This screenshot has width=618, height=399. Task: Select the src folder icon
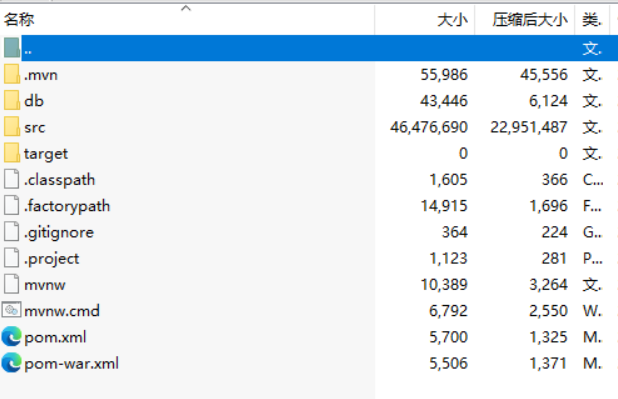pos(12,127)
